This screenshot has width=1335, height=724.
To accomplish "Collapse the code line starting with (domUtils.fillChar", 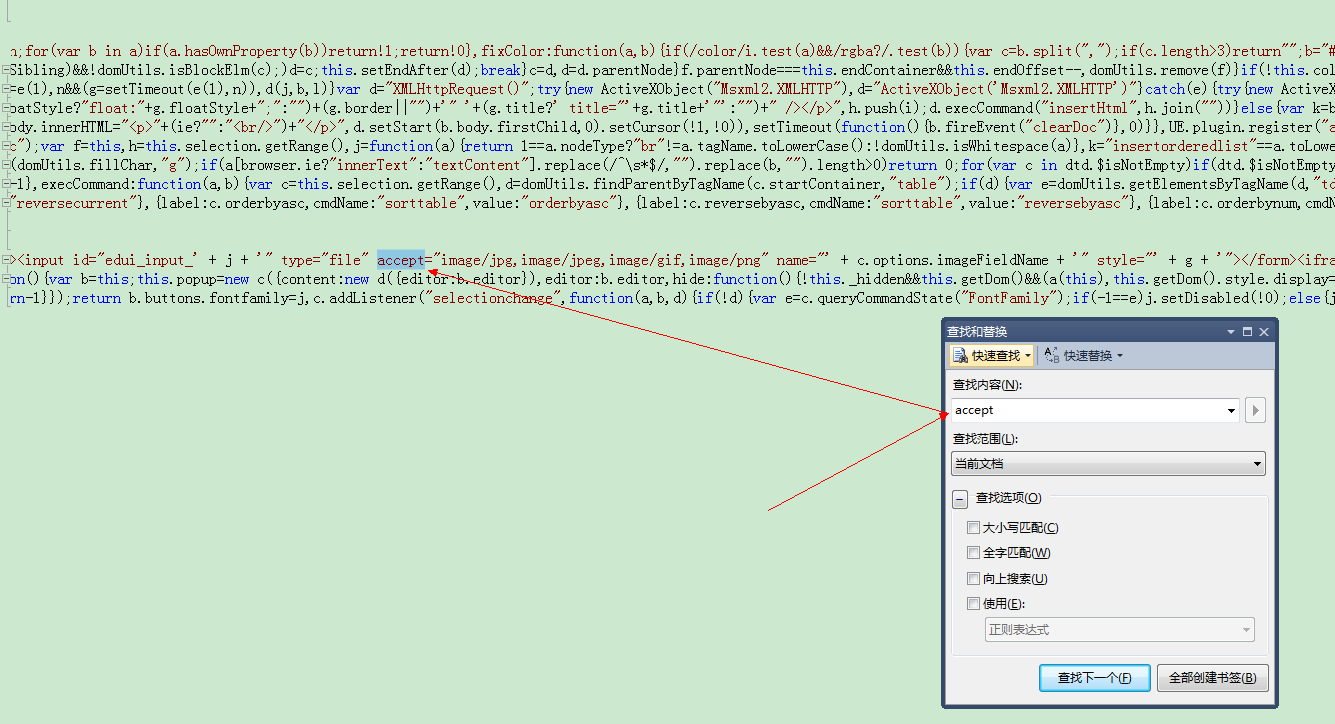I will pyautogui.click(x=6, y=165).
